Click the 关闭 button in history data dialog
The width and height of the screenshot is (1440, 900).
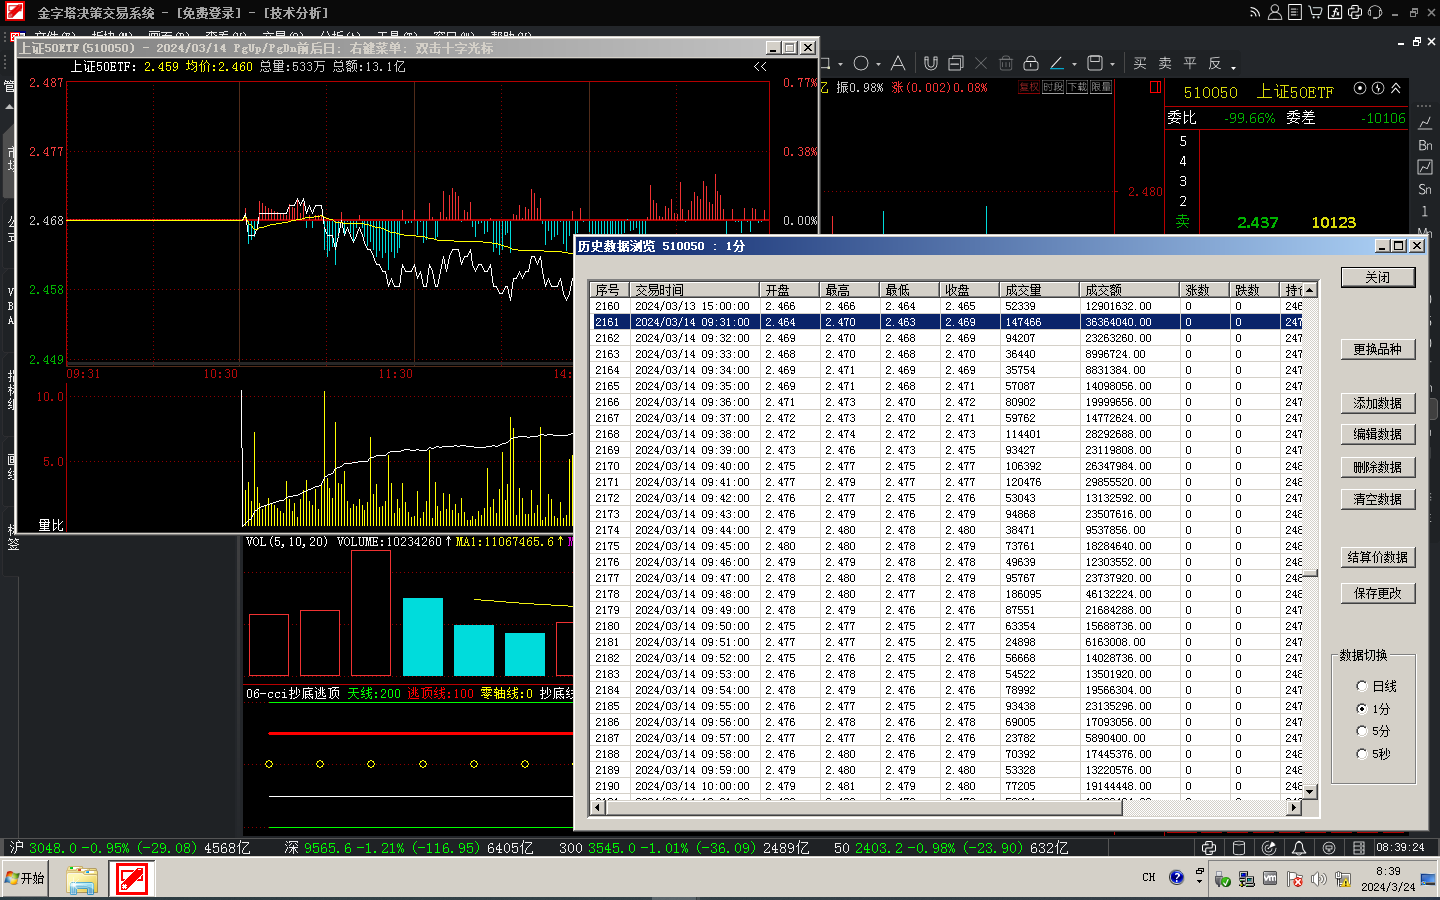pyautogui.click(x=1378, y=277)
